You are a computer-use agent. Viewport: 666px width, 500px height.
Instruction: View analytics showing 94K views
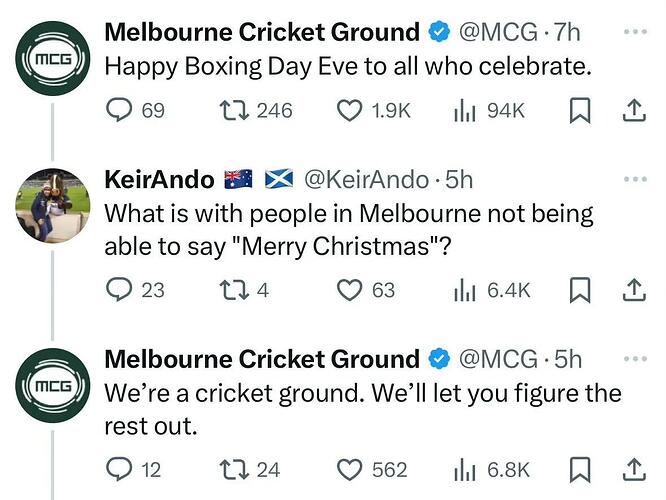pos(489,111)
